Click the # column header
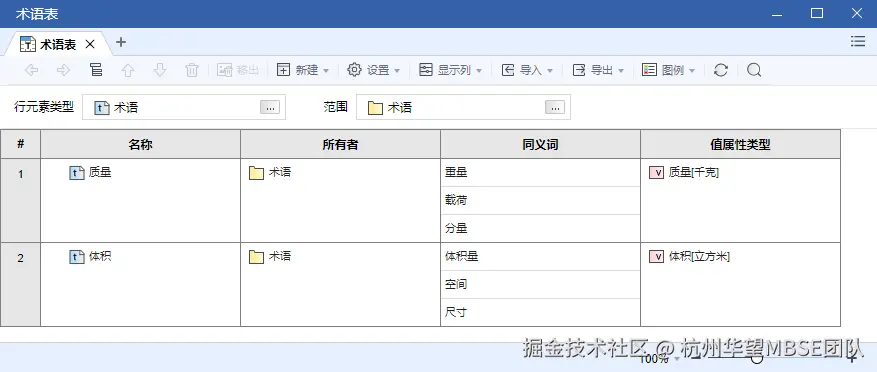This screenshot has height=372, width=877. coord(21,144)
